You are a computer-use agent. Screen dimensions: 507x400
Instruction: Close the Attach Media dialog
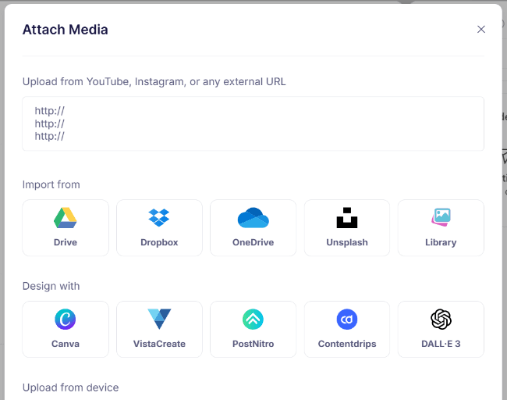[x=481, y=29]
